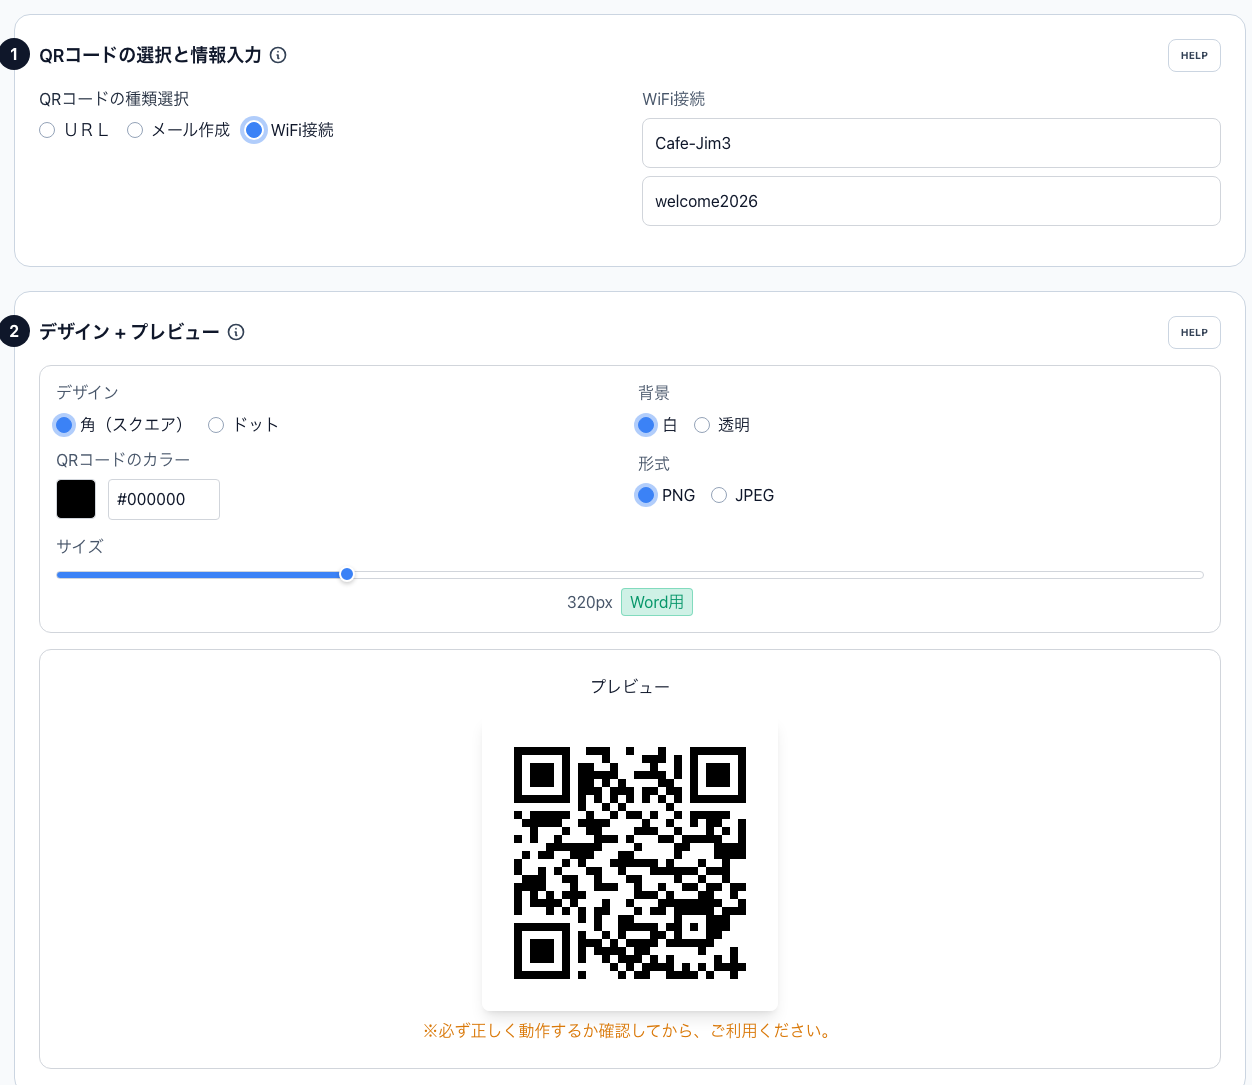Click the 背景 label
Screen dimensions: 1252x1085
(654, 393)
